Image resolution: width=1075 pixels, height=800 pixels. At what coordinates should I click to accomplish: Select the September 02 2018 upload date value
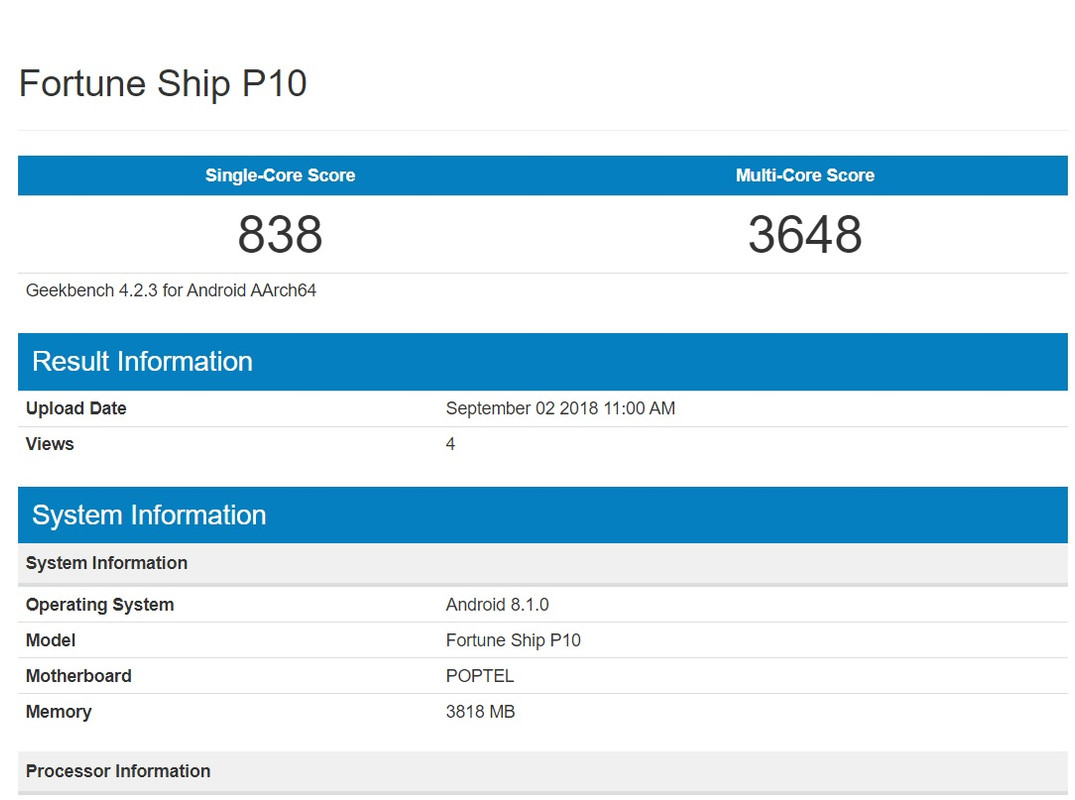[560, 408]
